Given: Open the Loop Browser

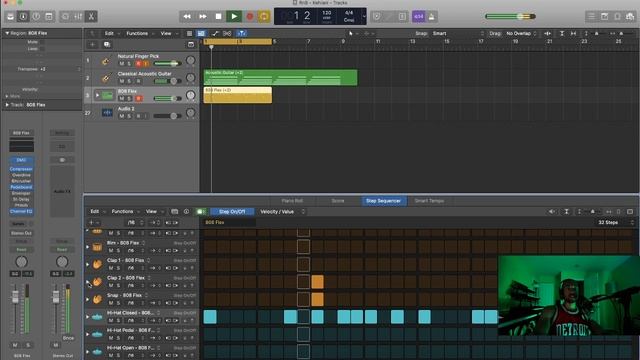Looking at the screenshot, I should click(x=617, y=16).
